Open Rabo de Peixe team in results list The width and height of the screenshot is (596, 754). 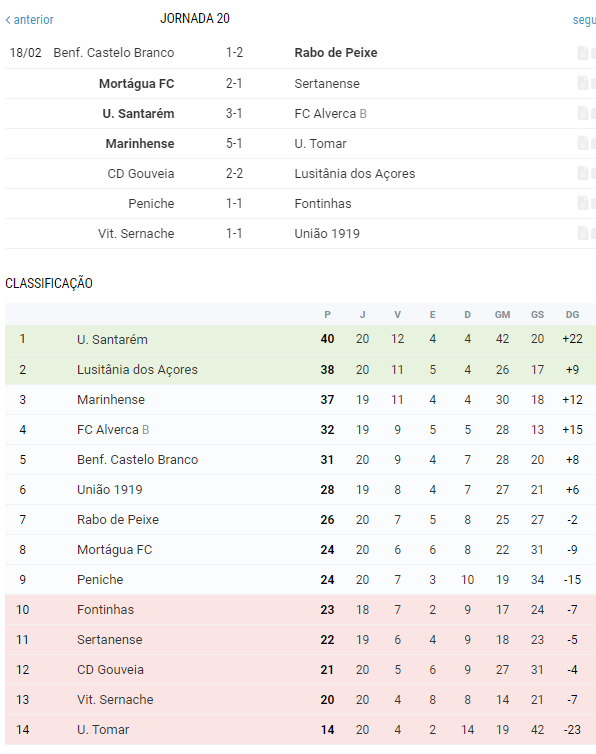pos(336,52)
